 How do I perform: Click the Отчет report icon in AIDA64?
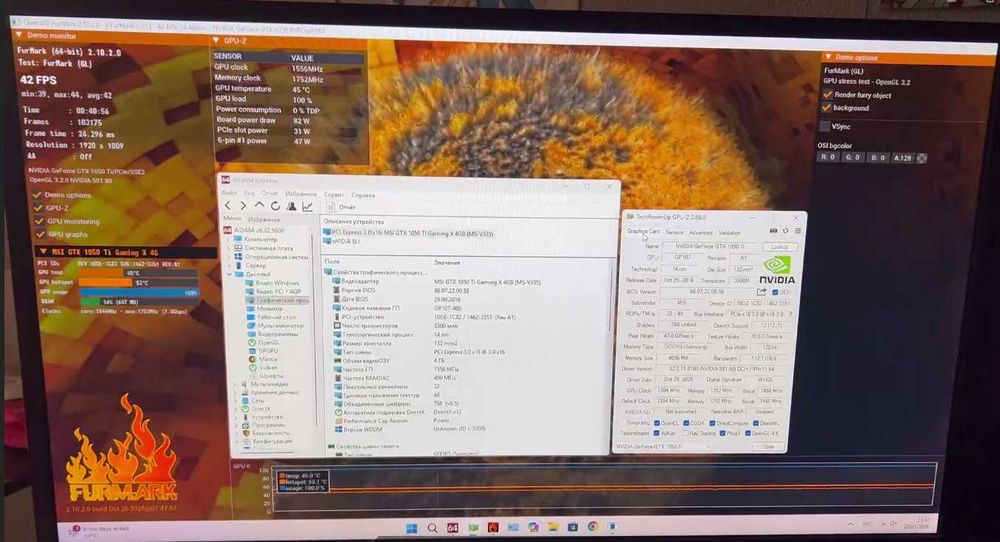click(x=330, y=207)
